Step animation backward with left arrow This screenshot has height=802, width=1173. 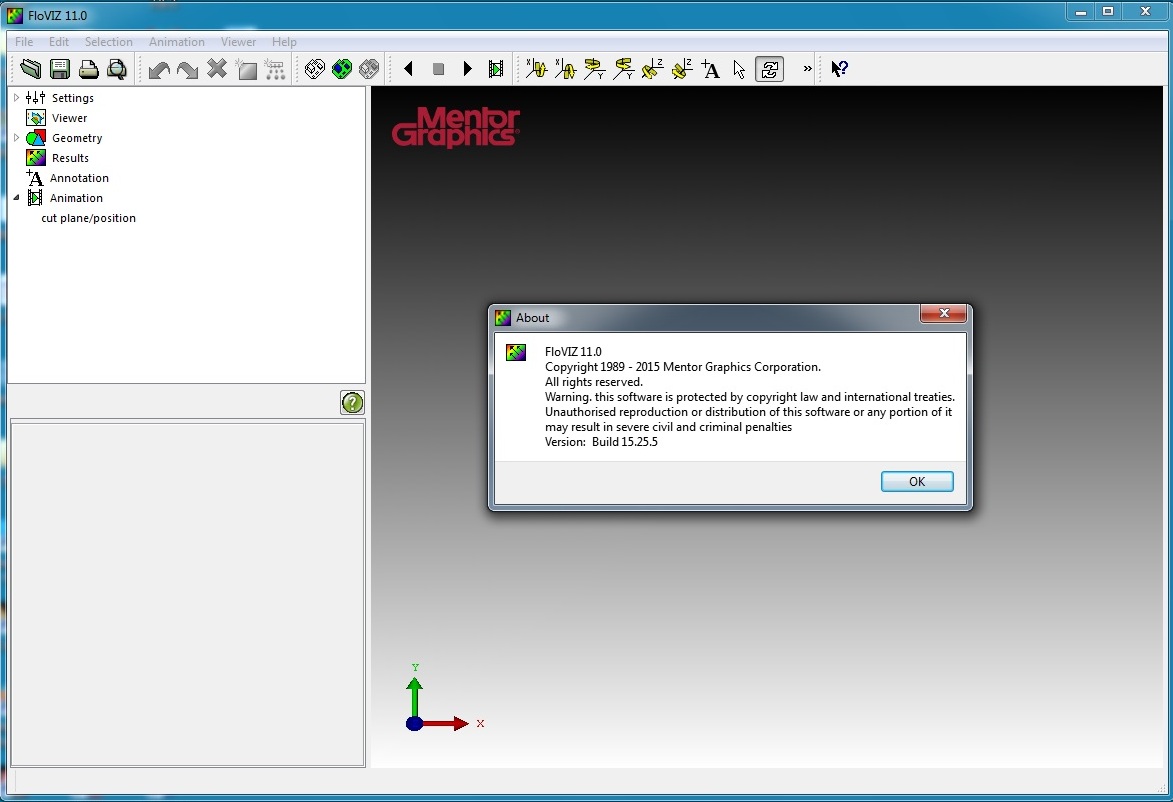tap(408, 69)
